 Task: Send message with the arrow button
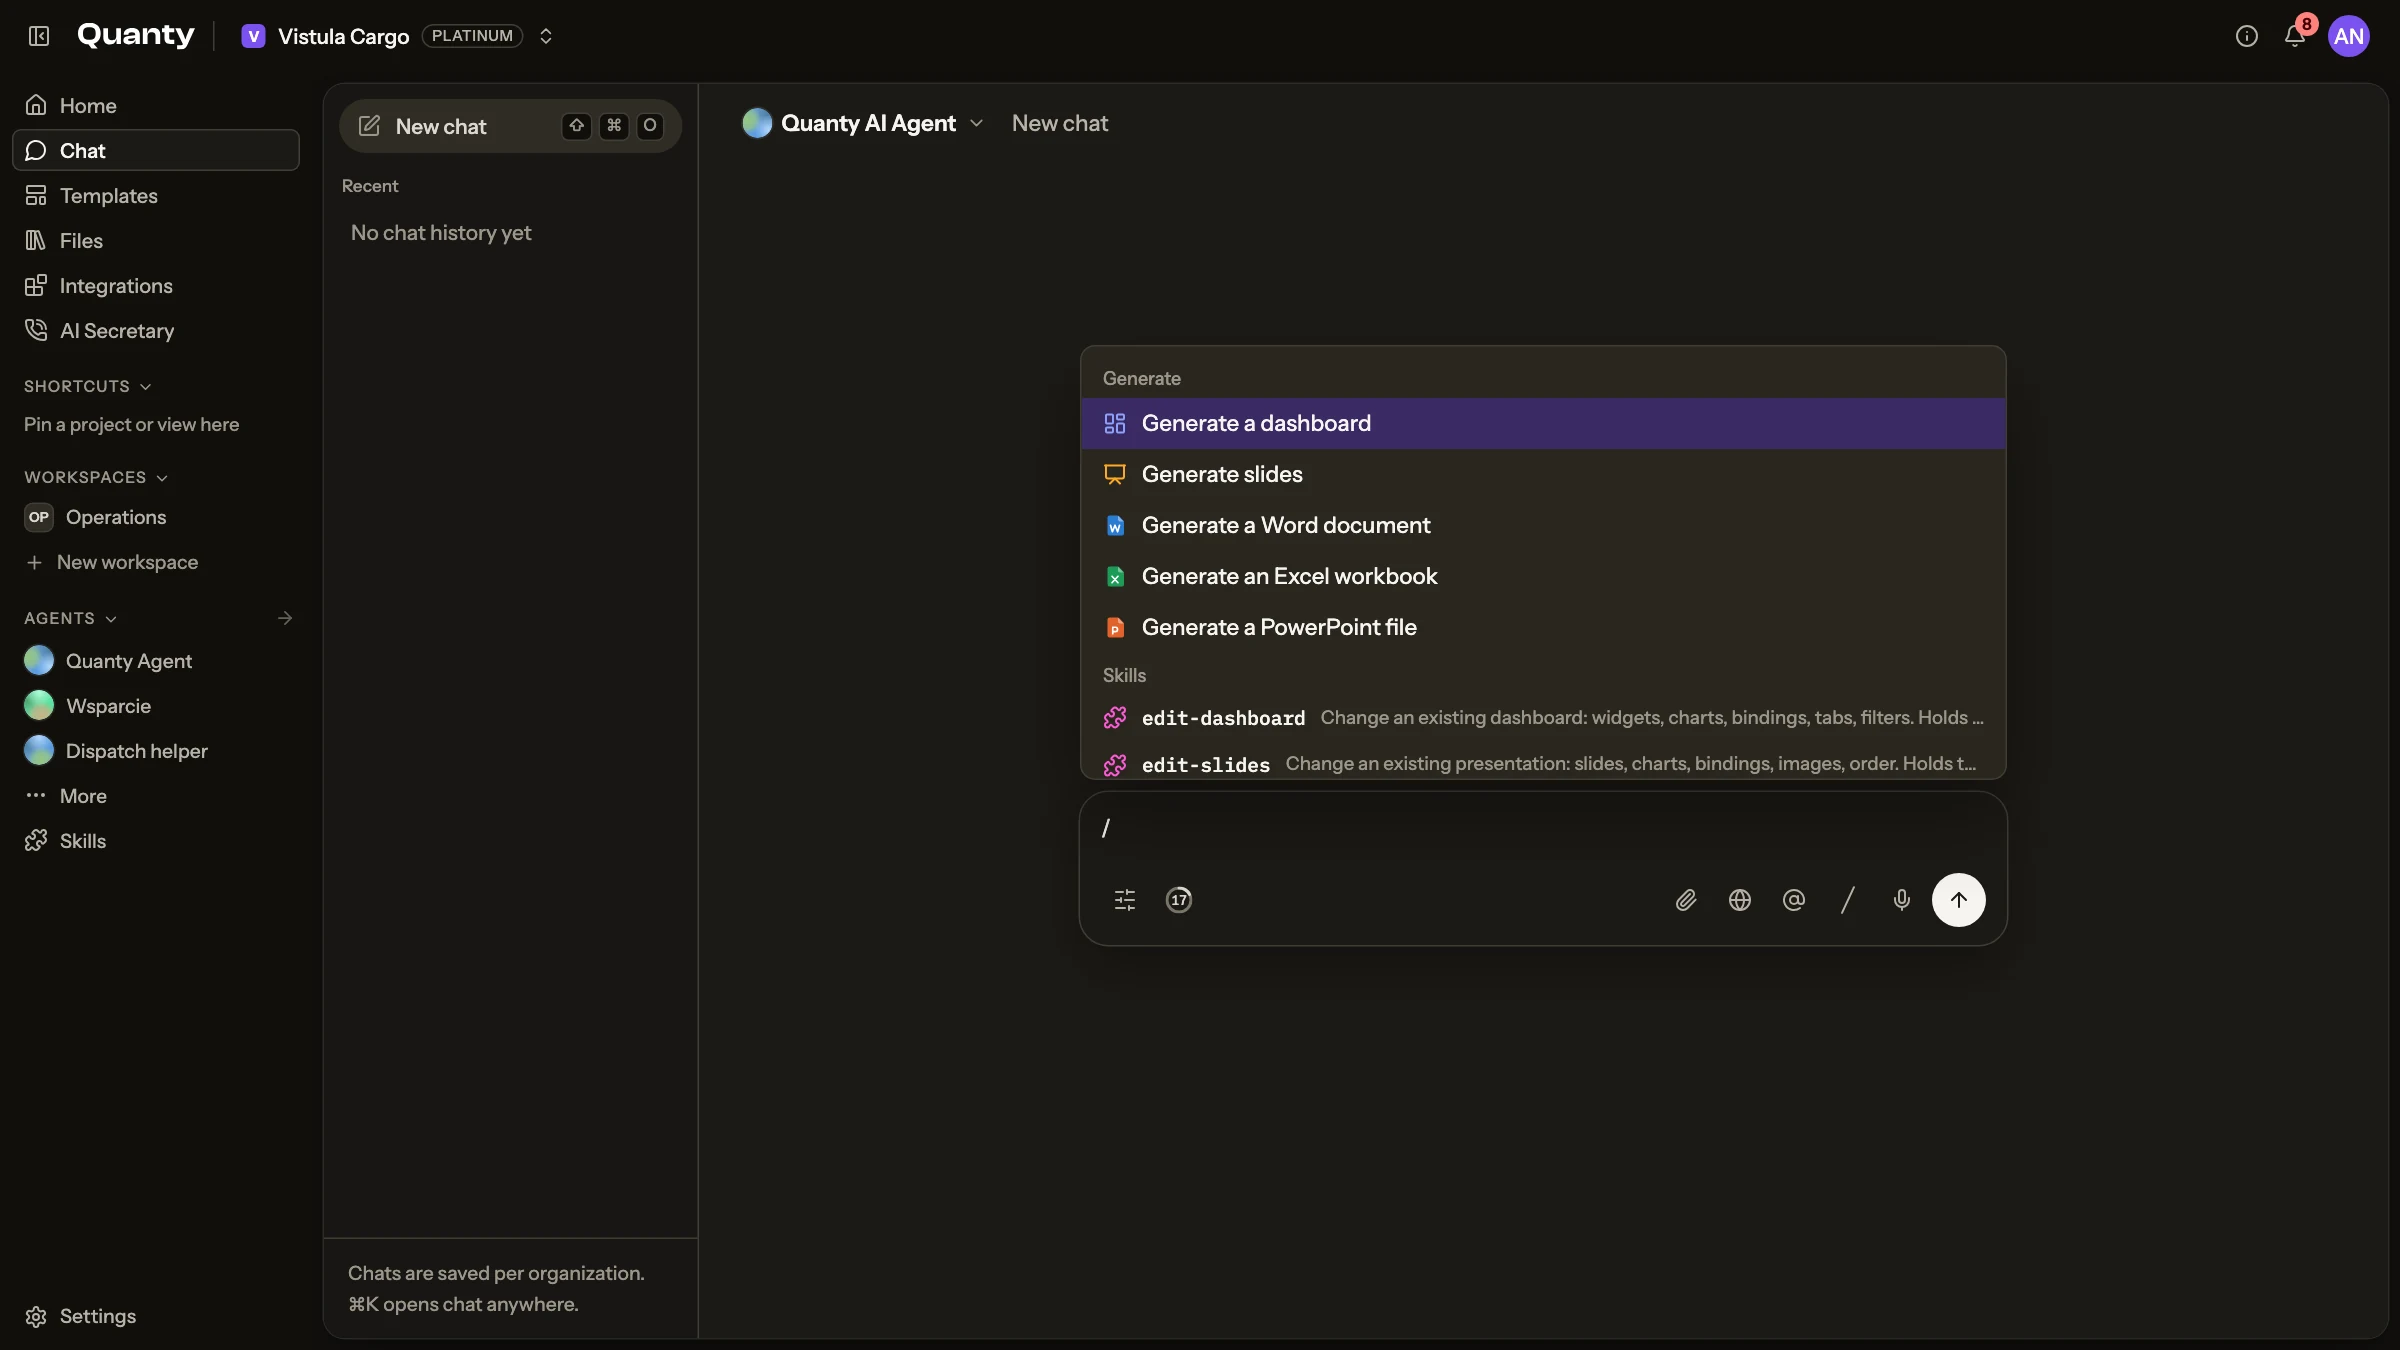1959,900
